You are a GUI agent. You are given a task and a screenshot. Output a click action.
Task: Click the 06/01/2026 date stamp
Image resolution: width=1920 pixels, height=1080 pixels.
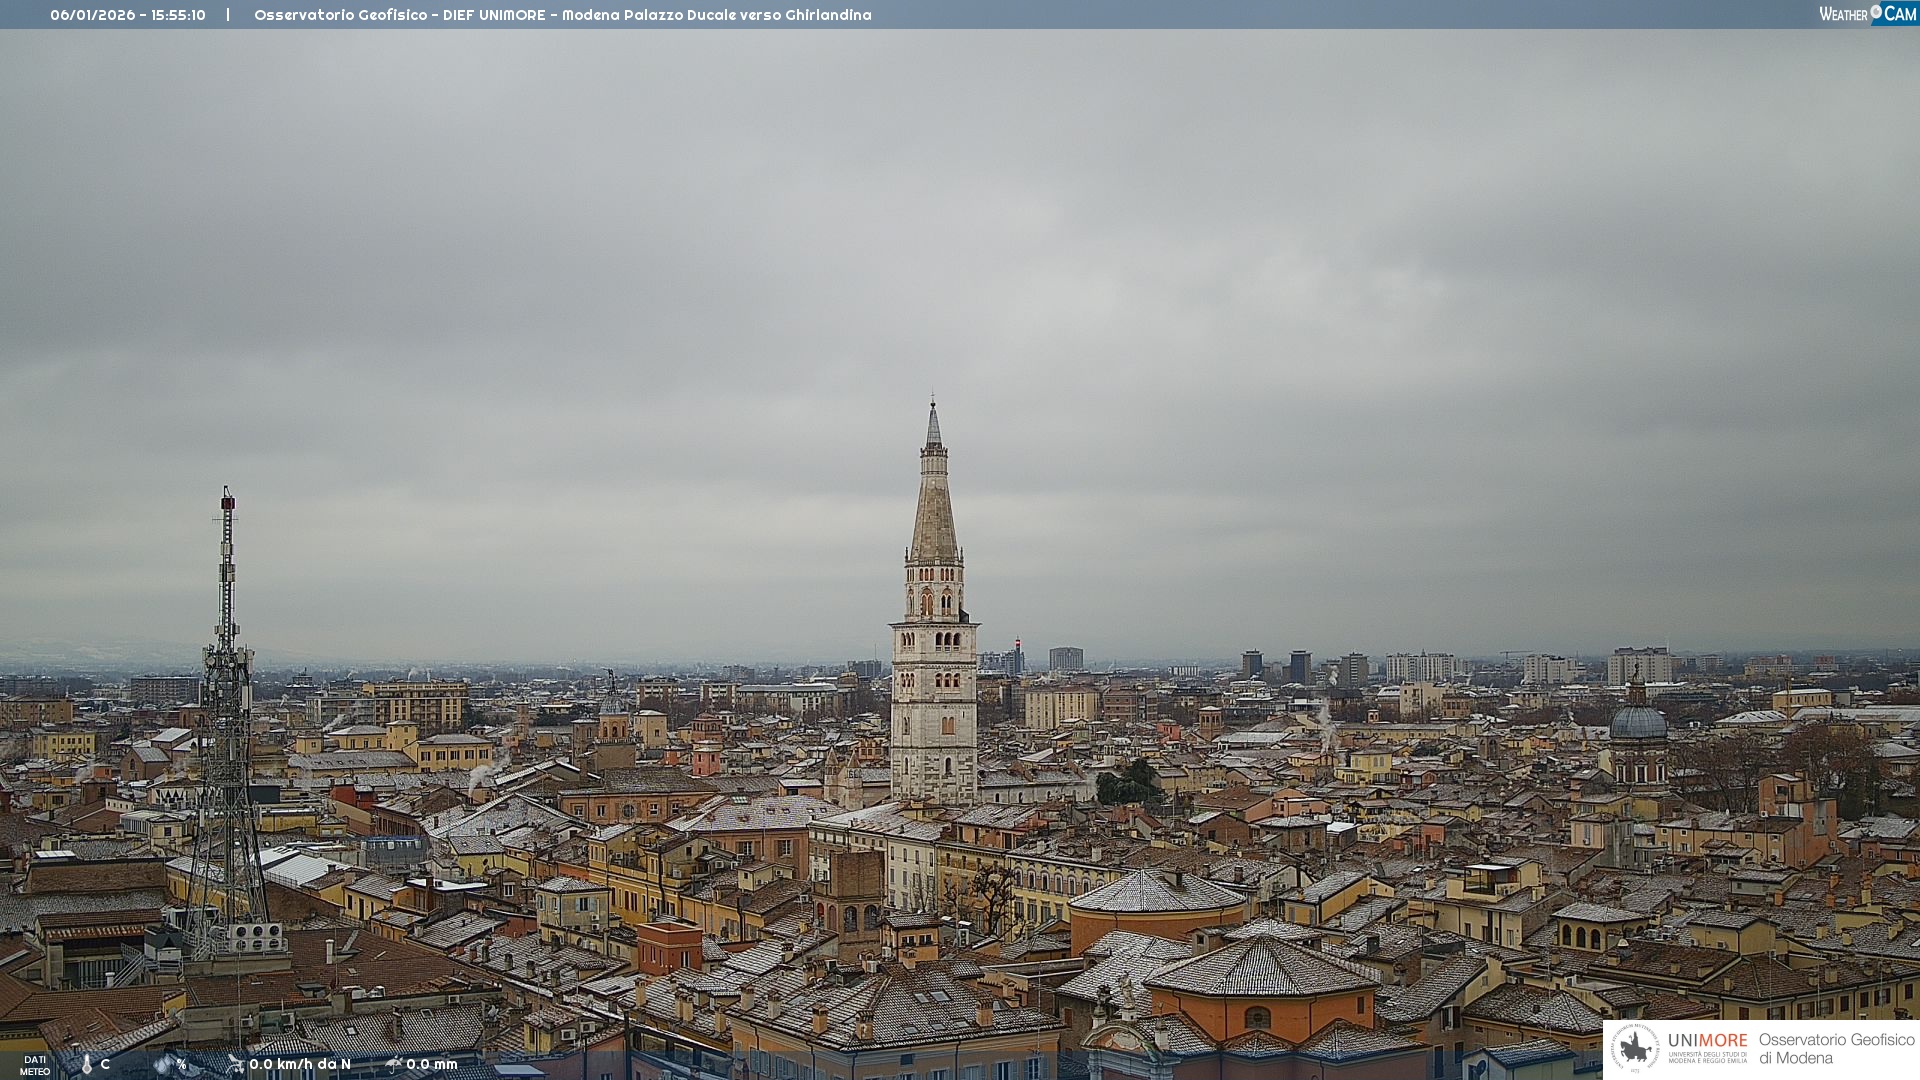[x=93, y=15]
